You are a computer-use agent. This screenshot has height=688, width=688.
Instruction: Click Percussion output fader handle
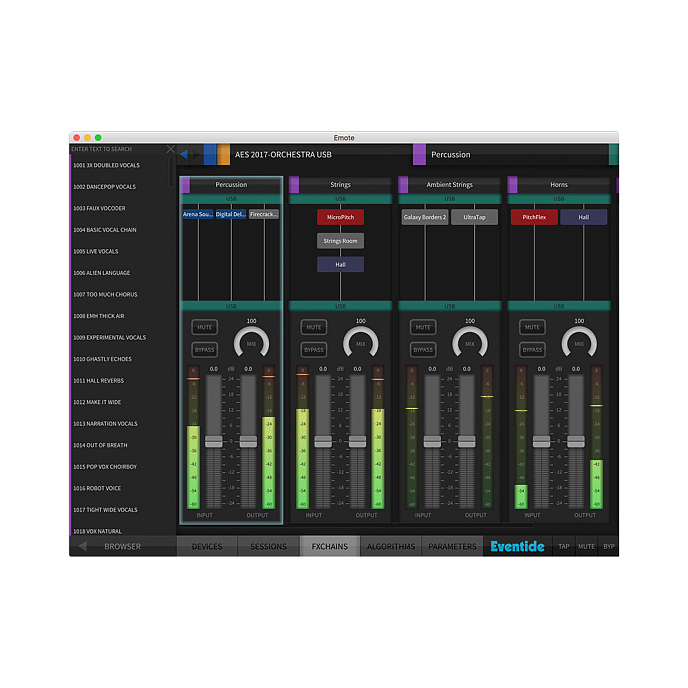click(x=248, y=441)
